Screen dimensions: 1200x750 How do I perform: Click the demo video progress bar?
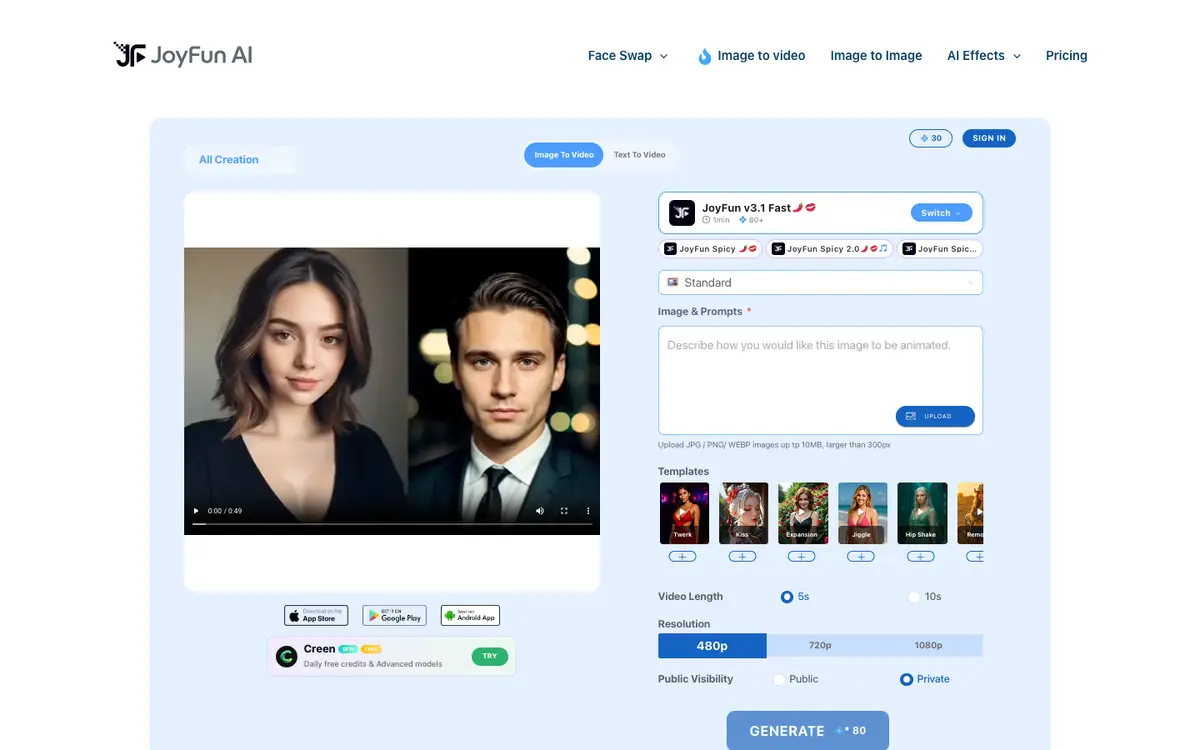click(392, 524)
